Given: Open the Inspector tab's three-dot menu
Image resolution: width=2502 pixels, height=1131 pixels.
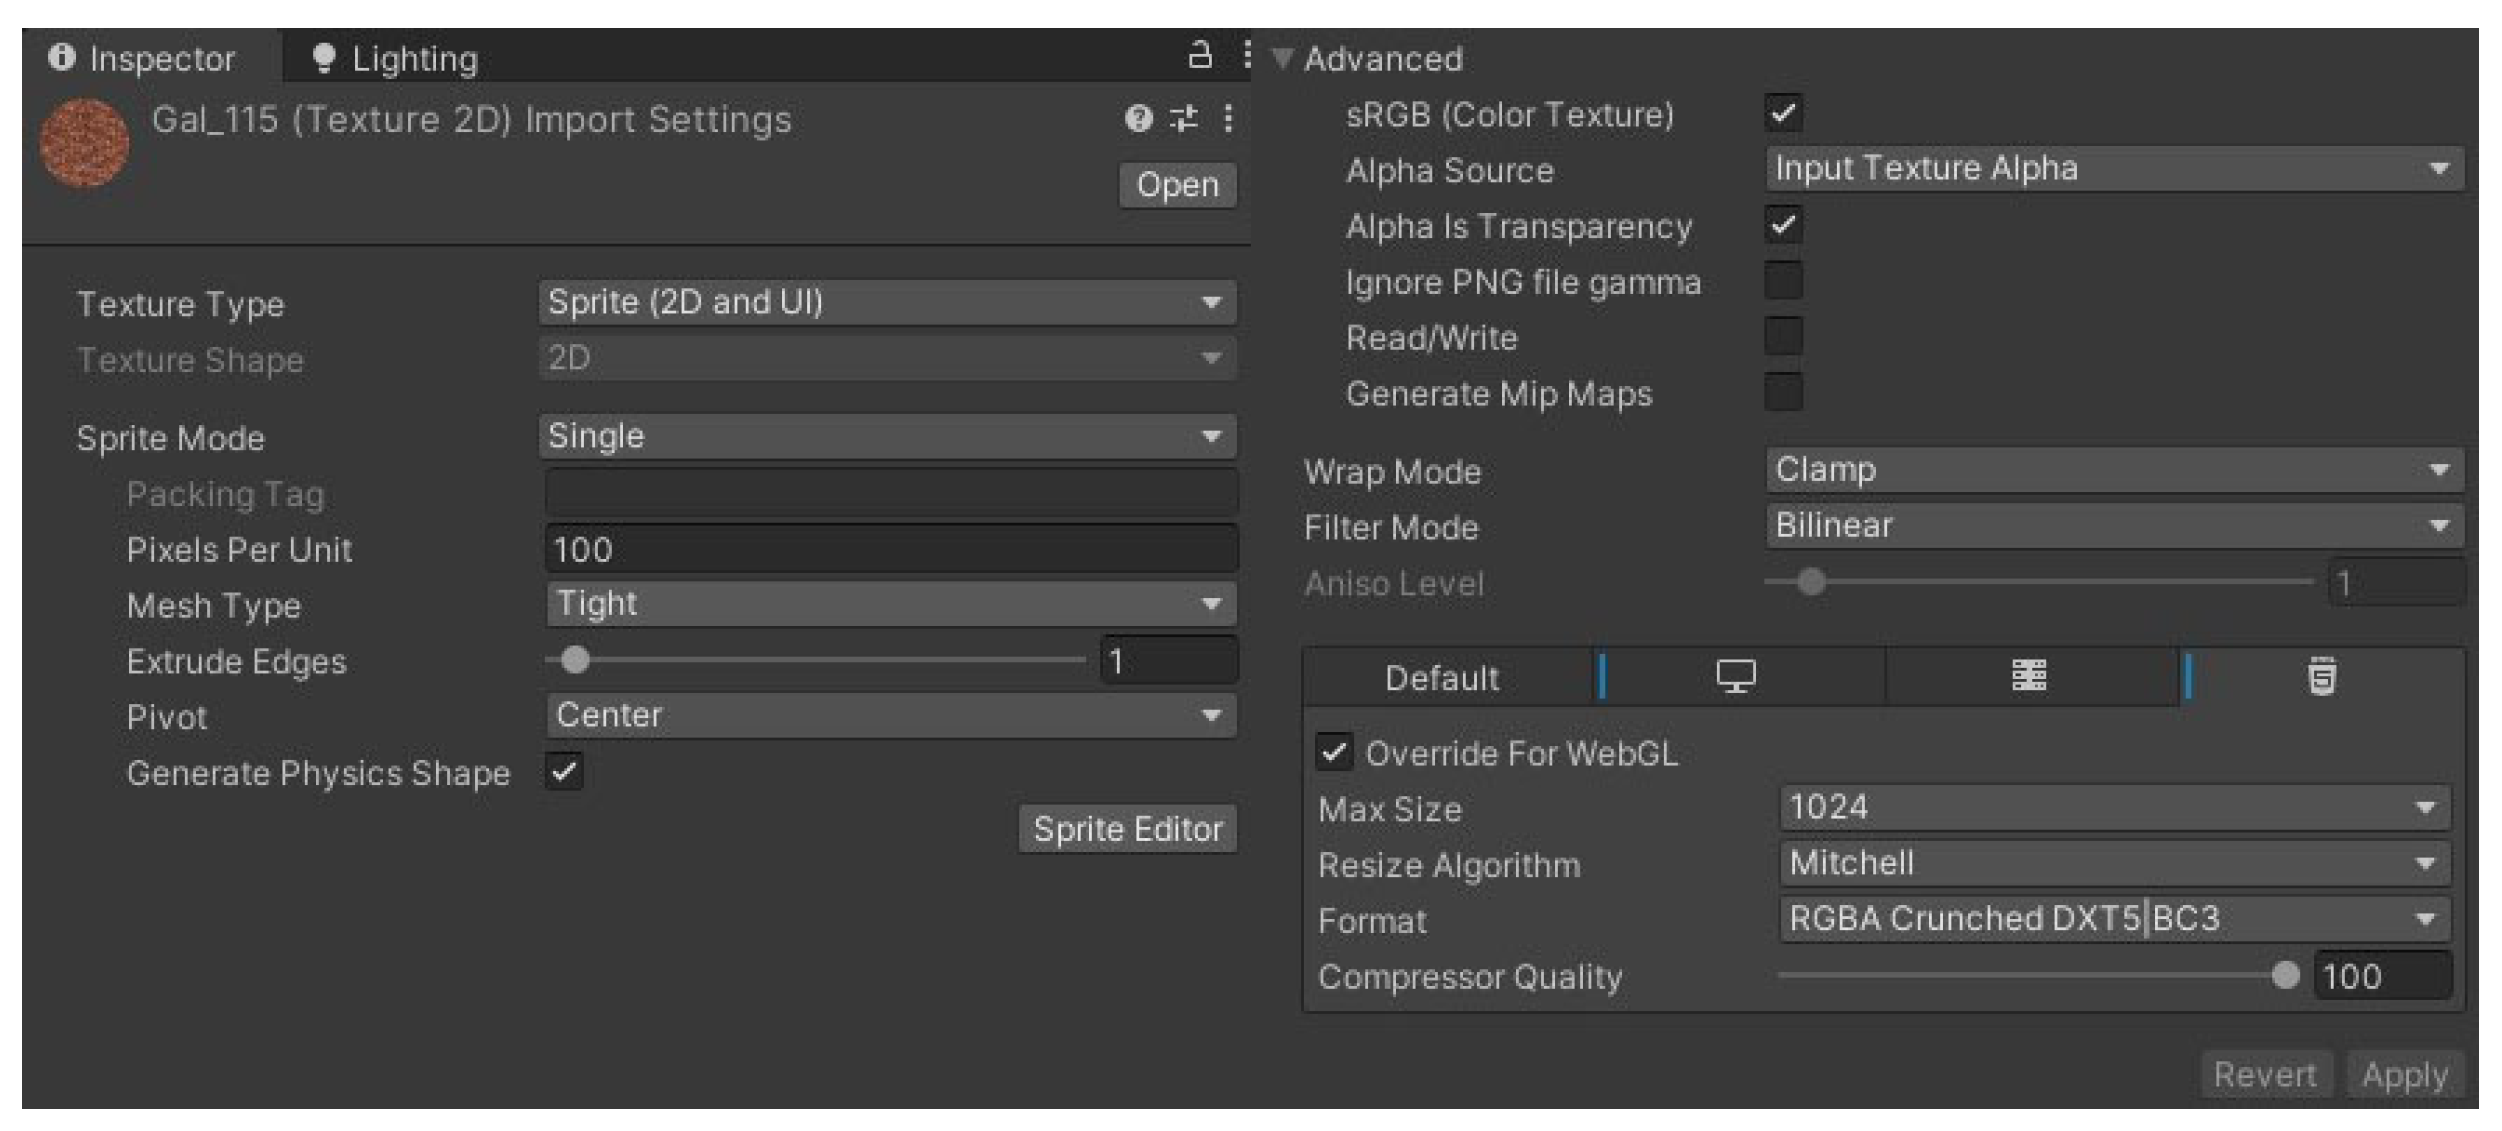Looking at the screenshot, I should (x=1246, y=55).
